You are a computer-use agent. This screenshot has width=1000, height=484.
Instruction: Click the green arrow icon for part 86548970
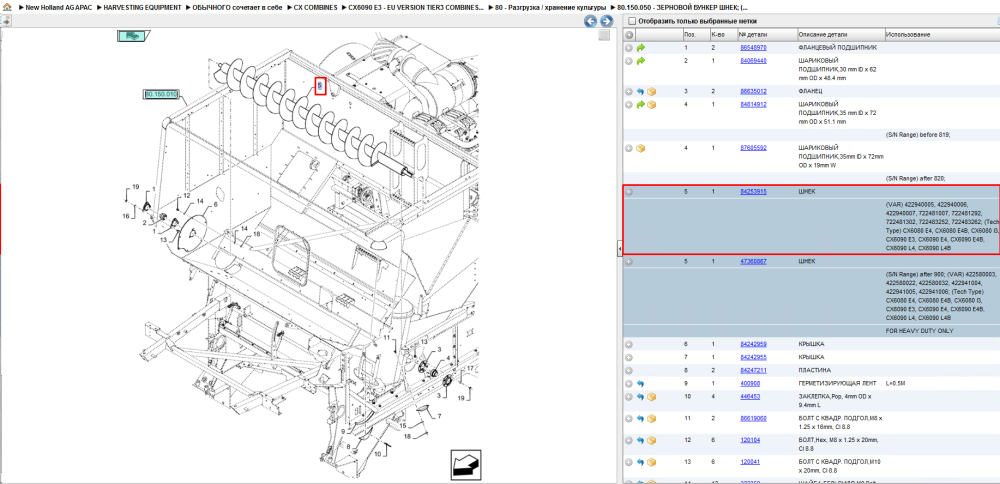pyautogui.click(x=641, y=48)
